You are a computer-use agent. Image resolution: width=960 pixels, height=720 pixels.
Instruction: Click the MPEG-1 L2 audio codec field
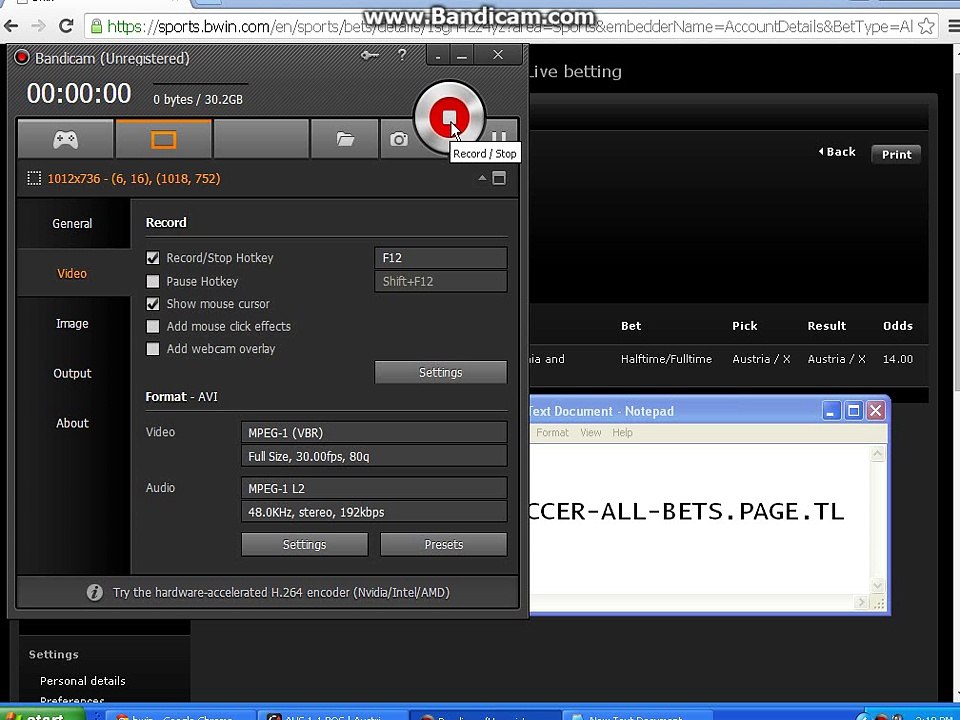tap(374, 488)
